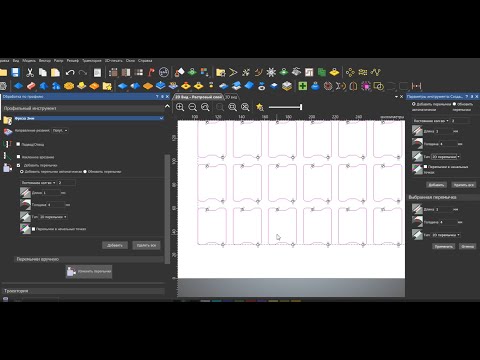This screenshot has height=360, width=480.
Task: Click the red eraser toolpath icon
Action: [31, 86]
